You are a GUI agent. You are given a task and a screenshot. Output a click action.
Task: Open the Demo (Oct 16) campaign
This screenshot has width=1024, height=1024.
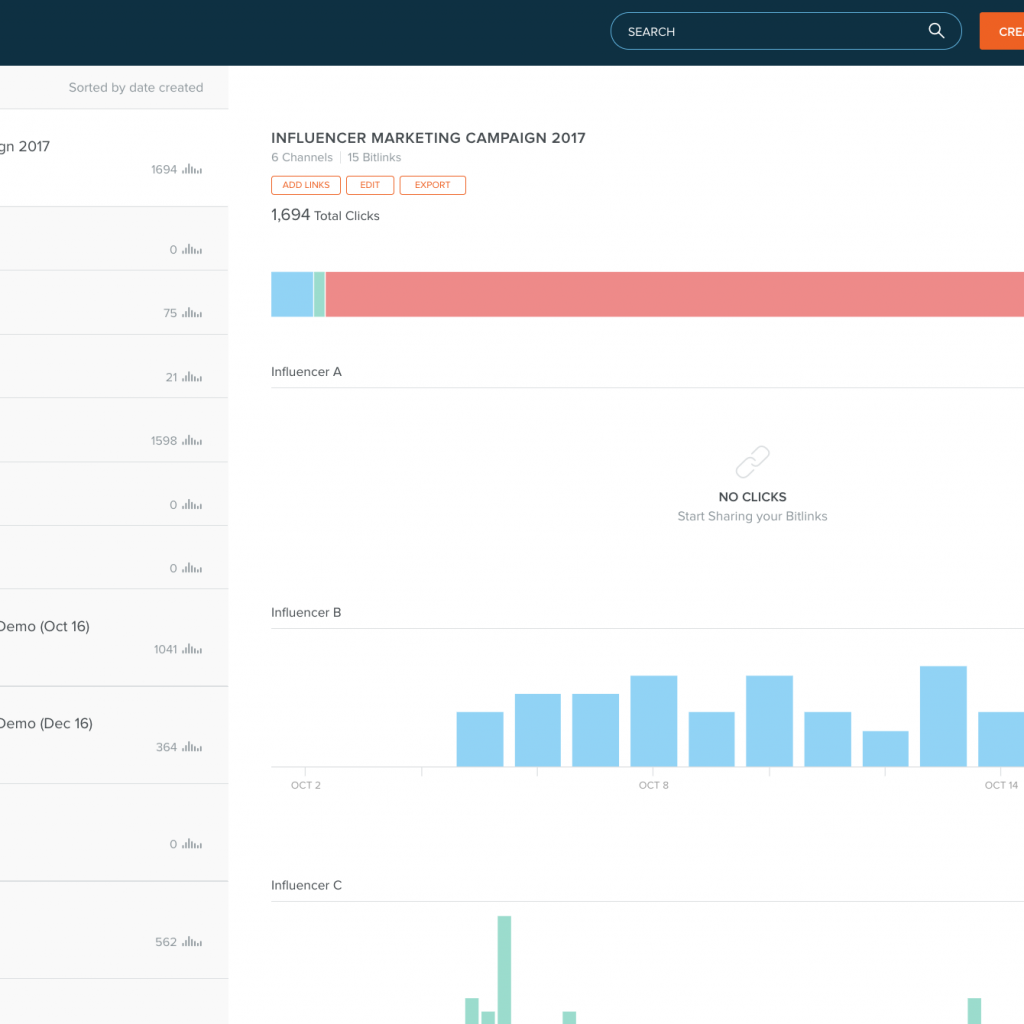click(114, 637)
